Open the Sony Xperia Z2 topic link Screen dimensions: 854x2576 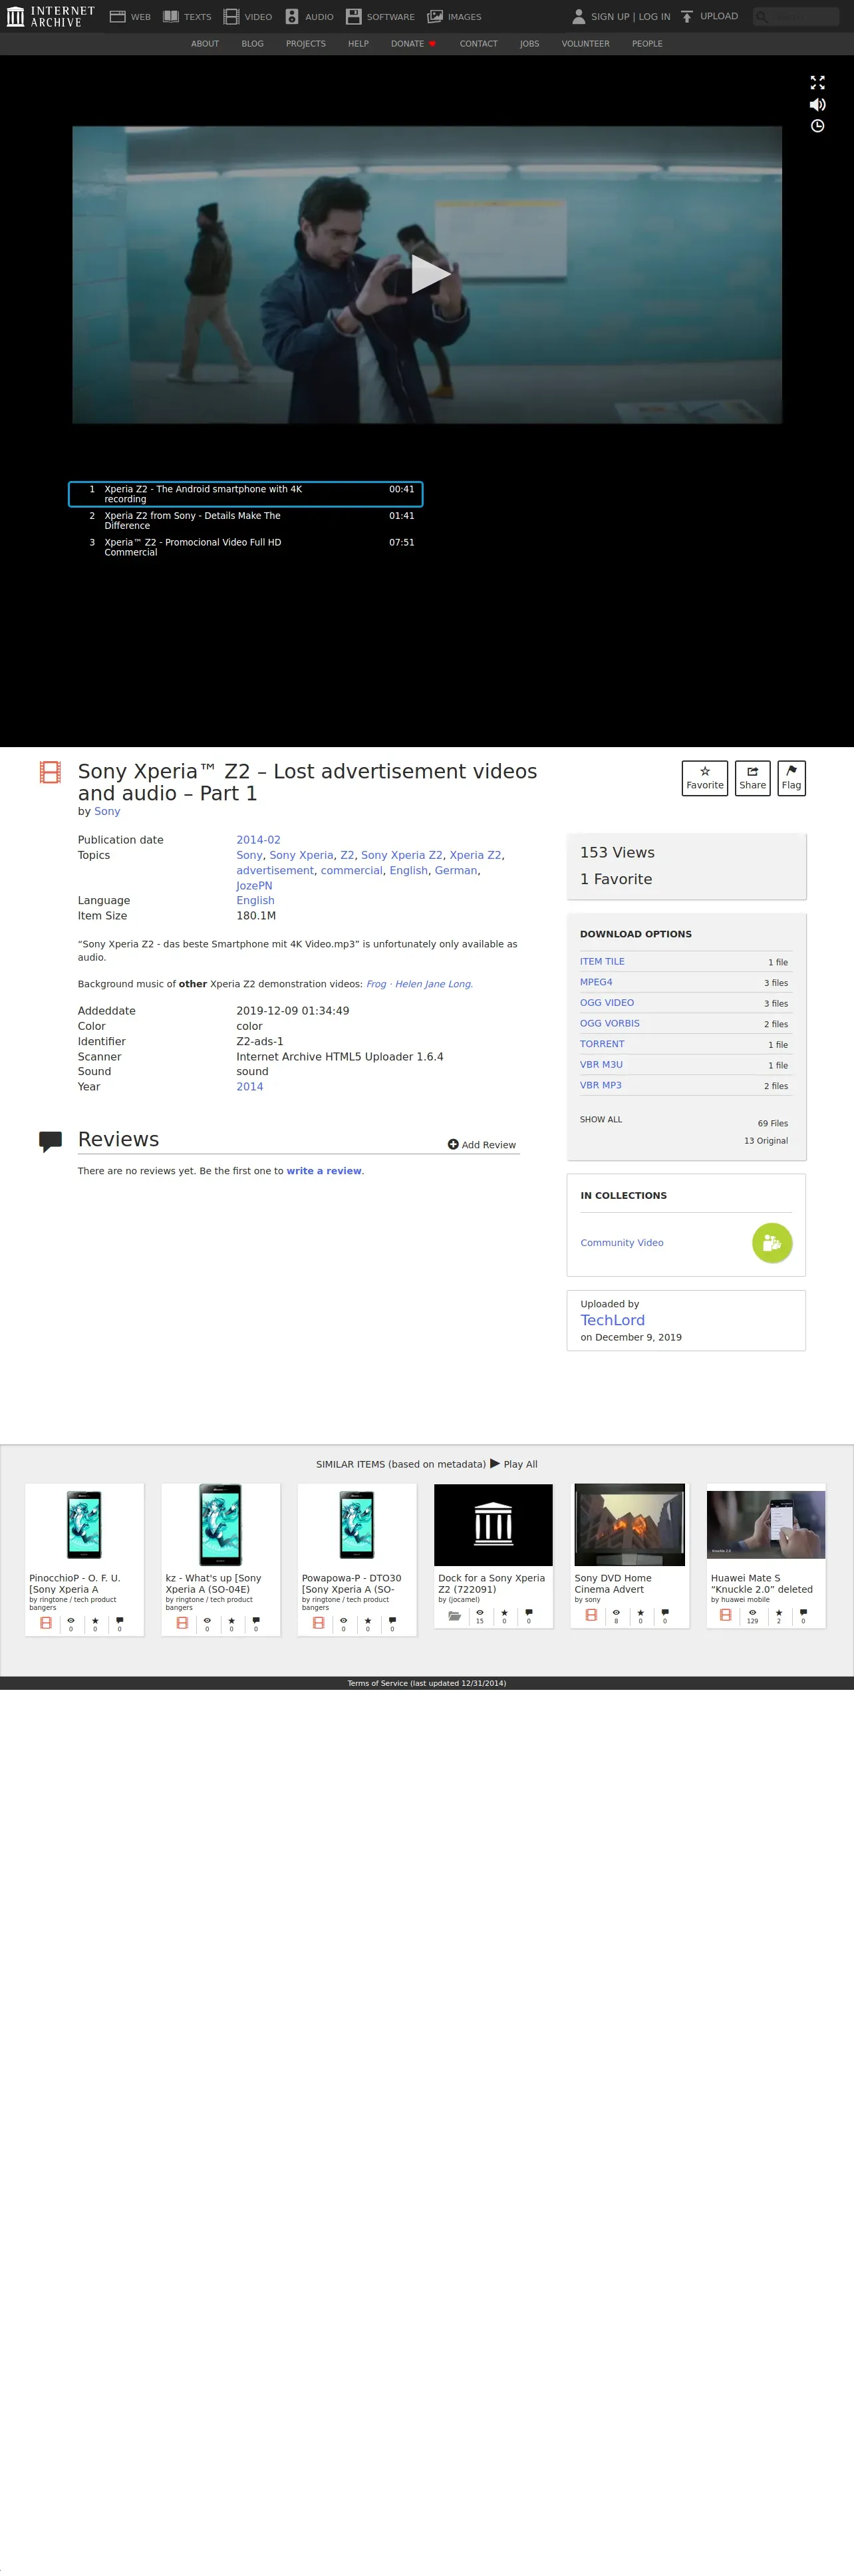coord(401,855)
